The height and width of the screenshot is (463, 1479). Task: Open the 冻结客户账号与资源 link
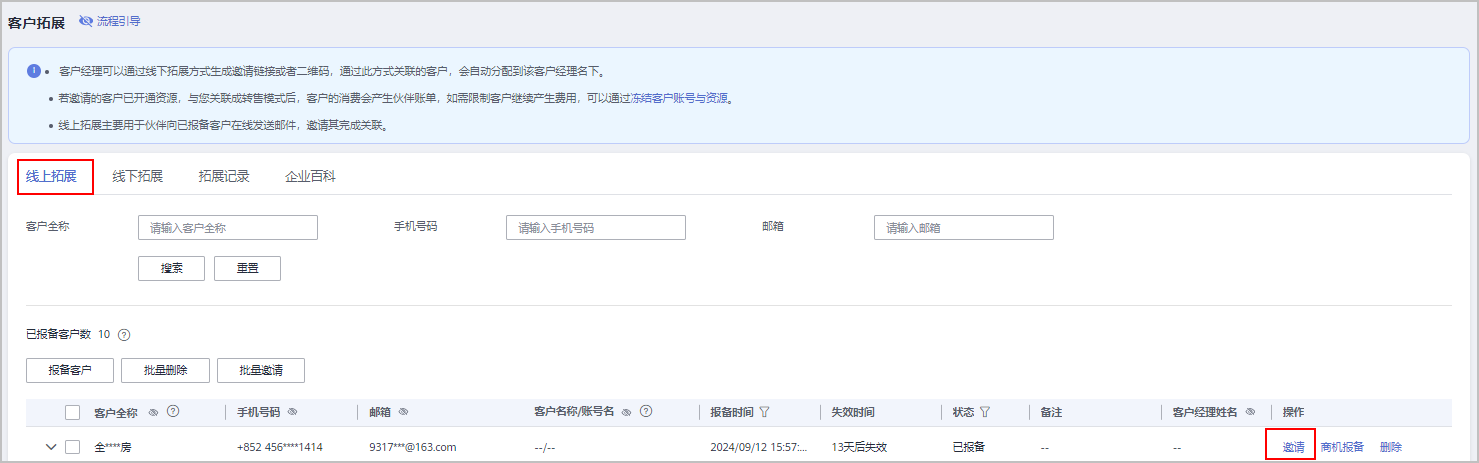[679, 99]
